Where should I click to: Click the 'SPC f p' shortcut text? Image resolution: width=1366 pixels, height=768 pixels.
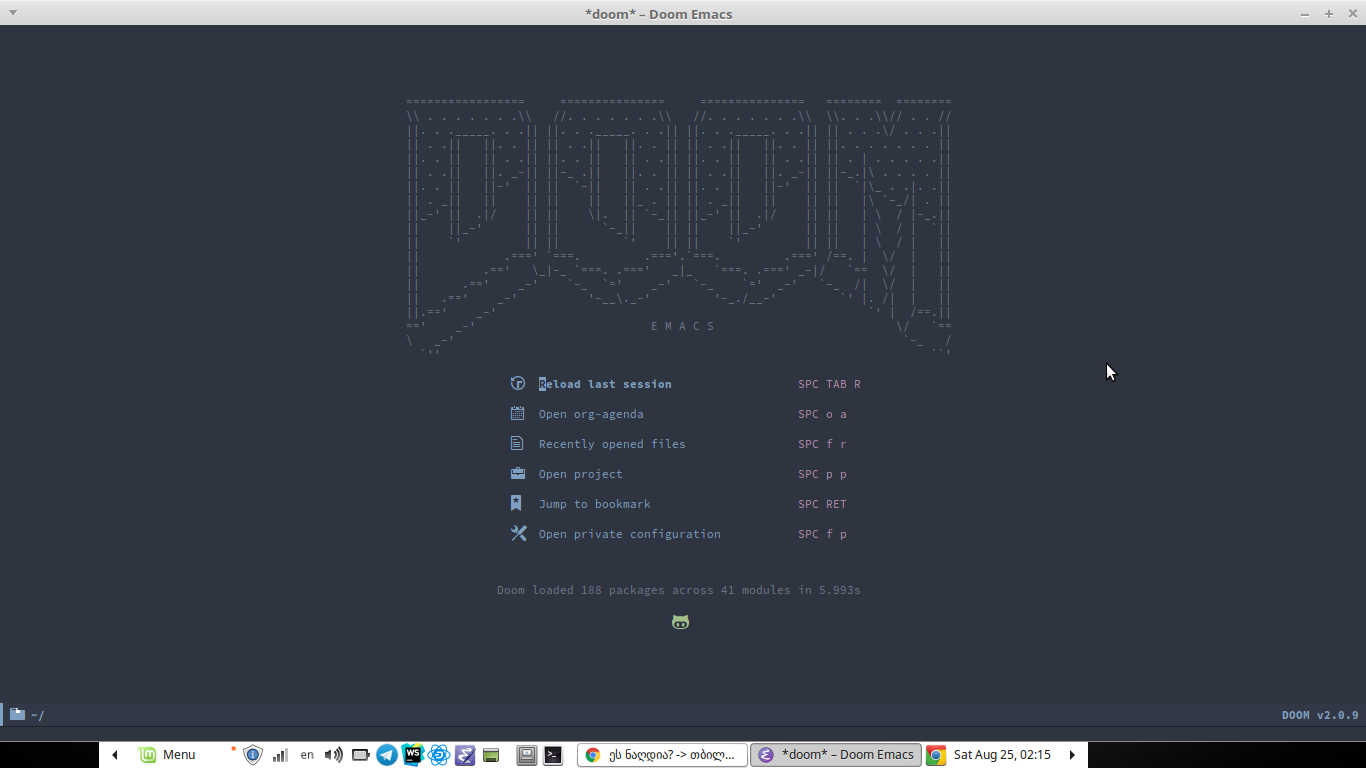[822, 534]
